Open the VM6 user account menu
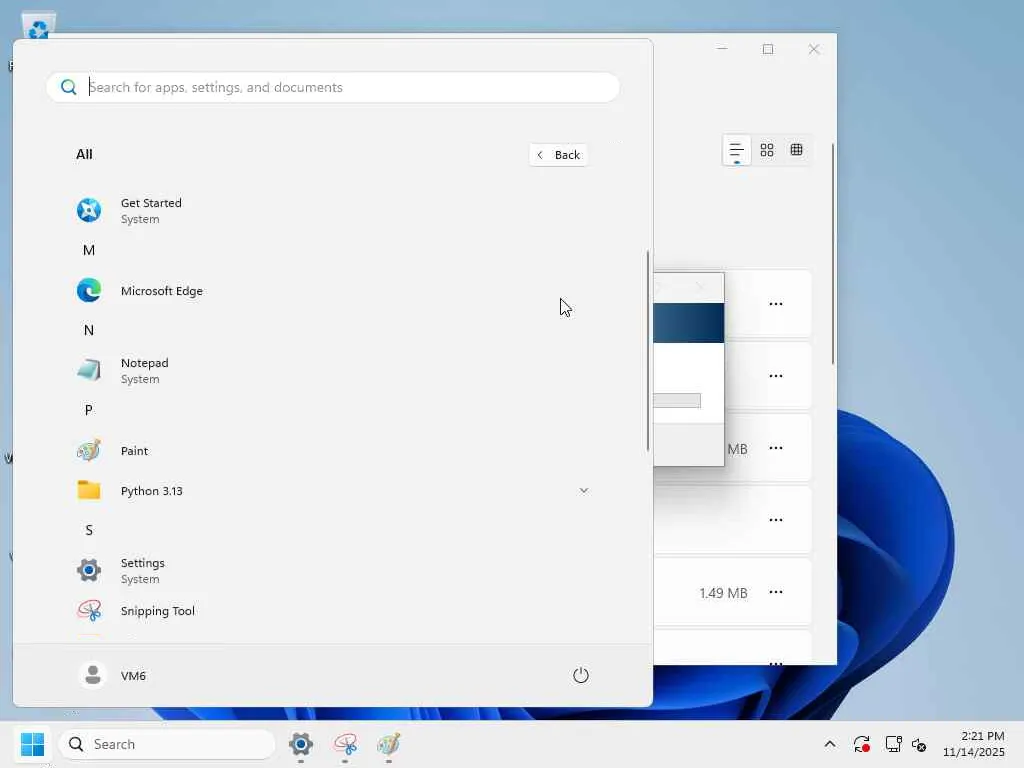 tap(113, 675)
